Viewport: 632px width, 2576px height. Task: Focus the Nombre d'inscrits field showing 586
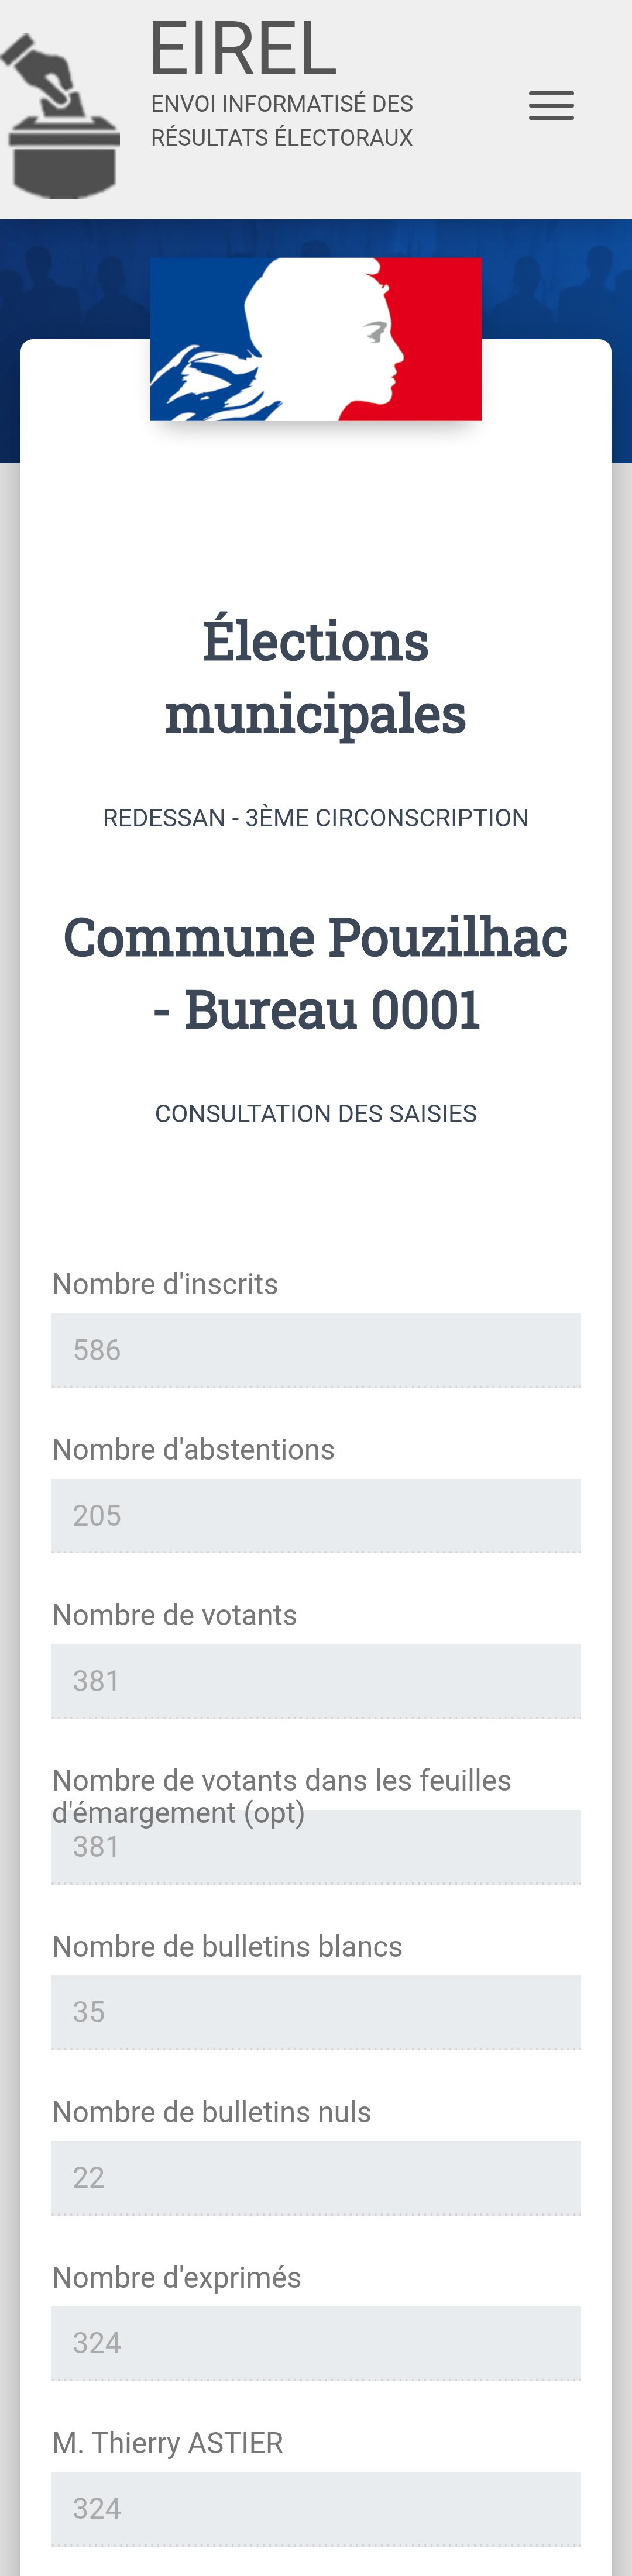click(x=316, y=1350)
